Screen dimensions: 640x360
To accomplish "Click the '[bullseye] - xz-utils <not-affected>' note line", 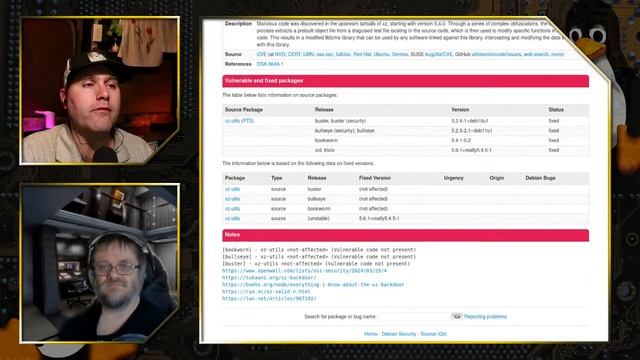I will pos(319,257).
